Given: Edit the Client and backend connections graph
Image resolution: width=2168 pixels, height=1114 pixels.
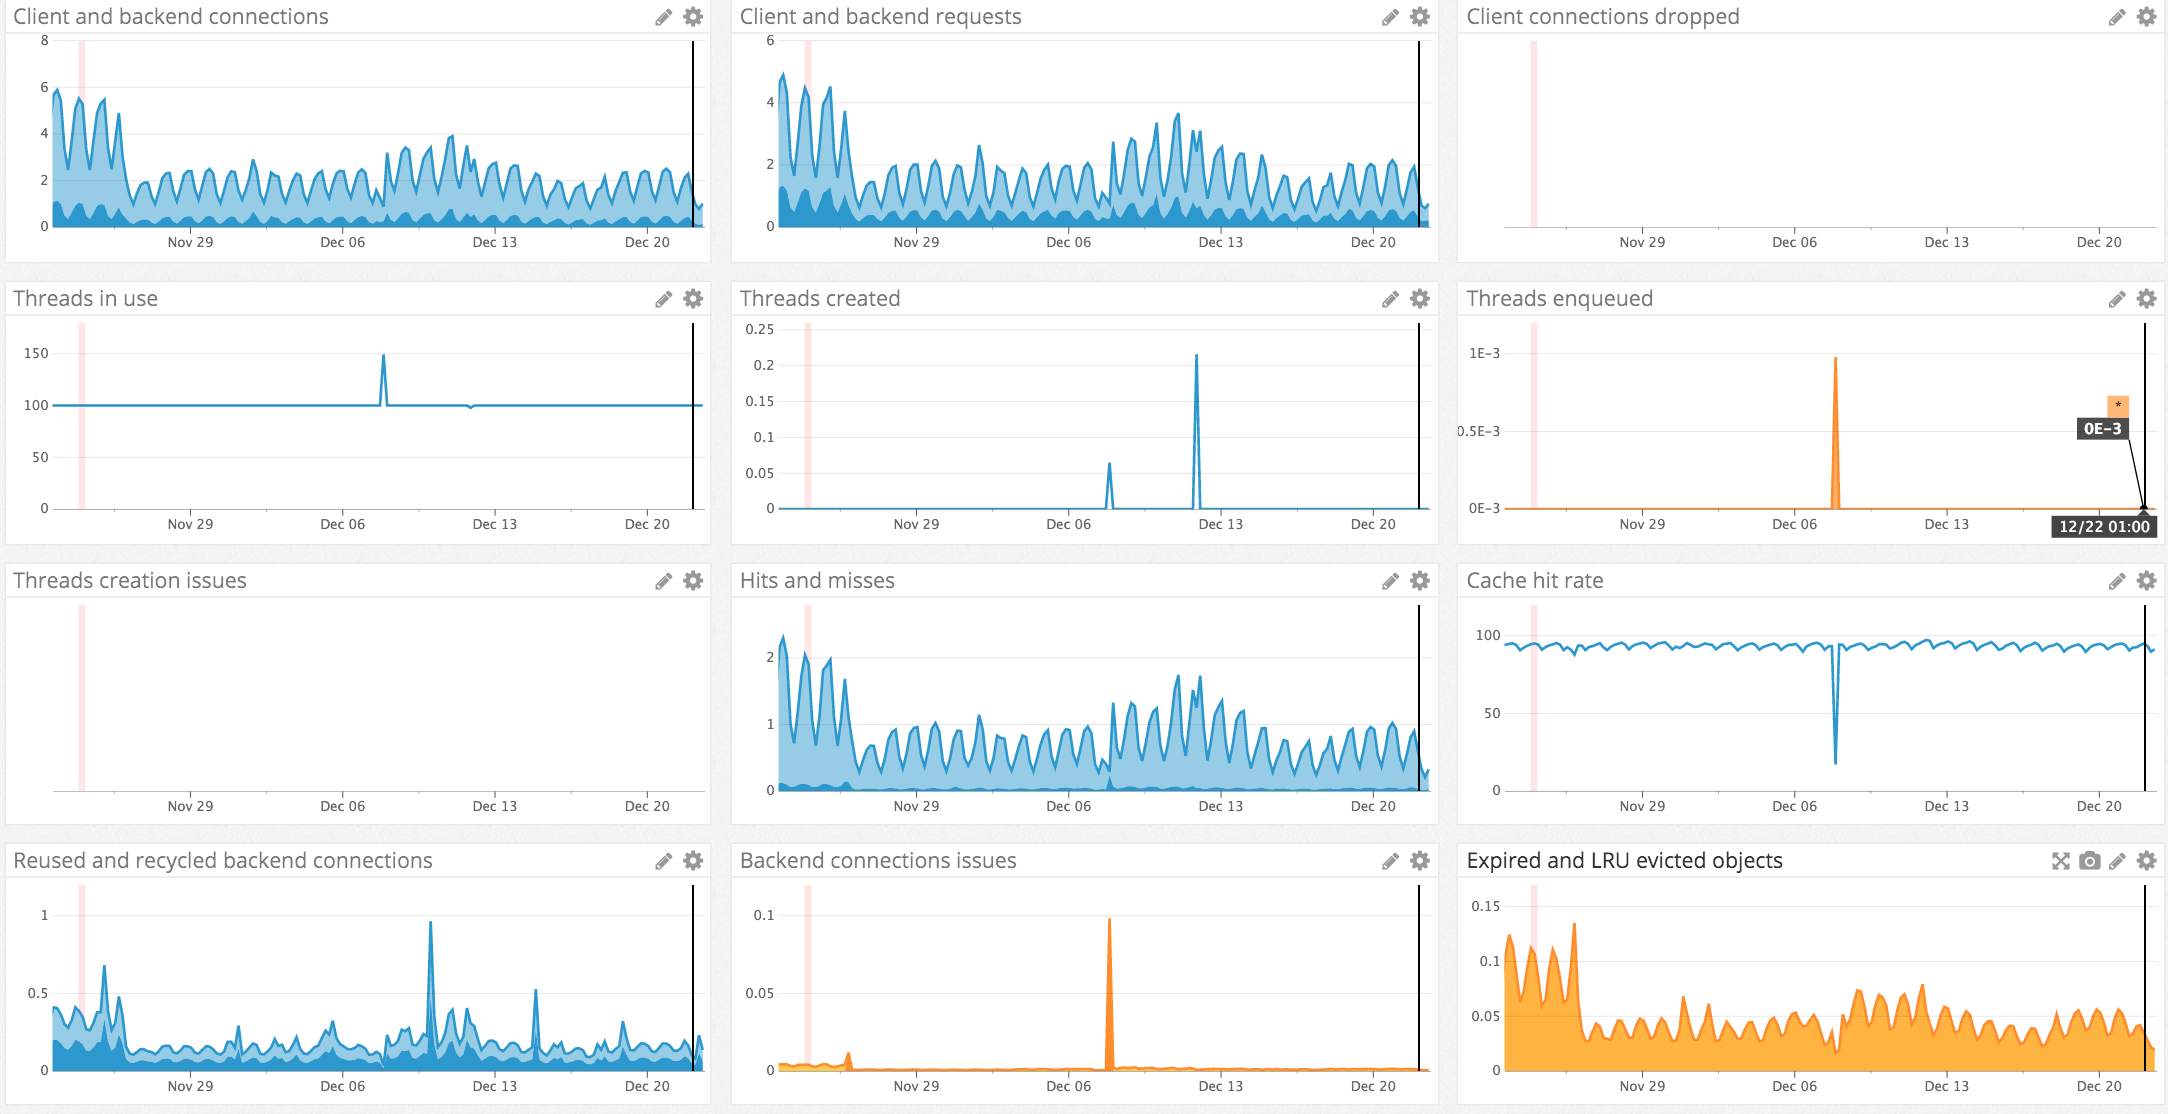Looking at the screenshot, I should tap(663, 17).
